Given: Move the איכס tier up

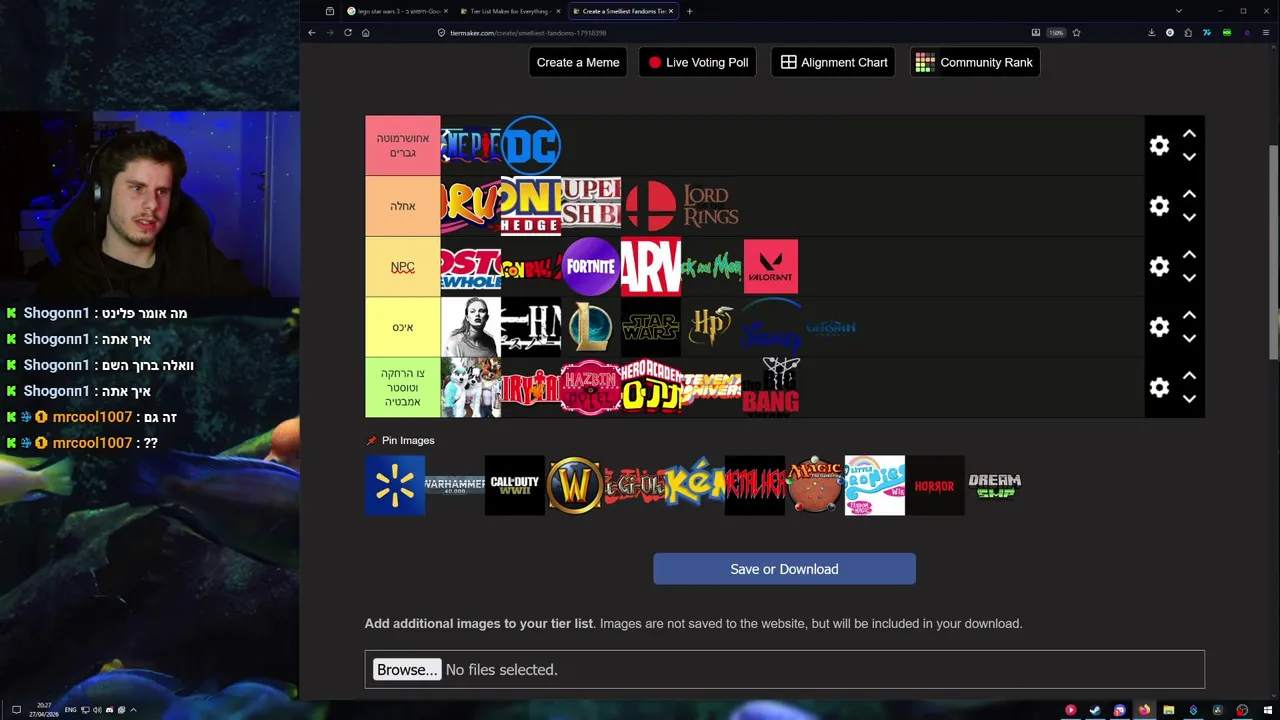Looking at the screenshot, I should (1189, 315).
